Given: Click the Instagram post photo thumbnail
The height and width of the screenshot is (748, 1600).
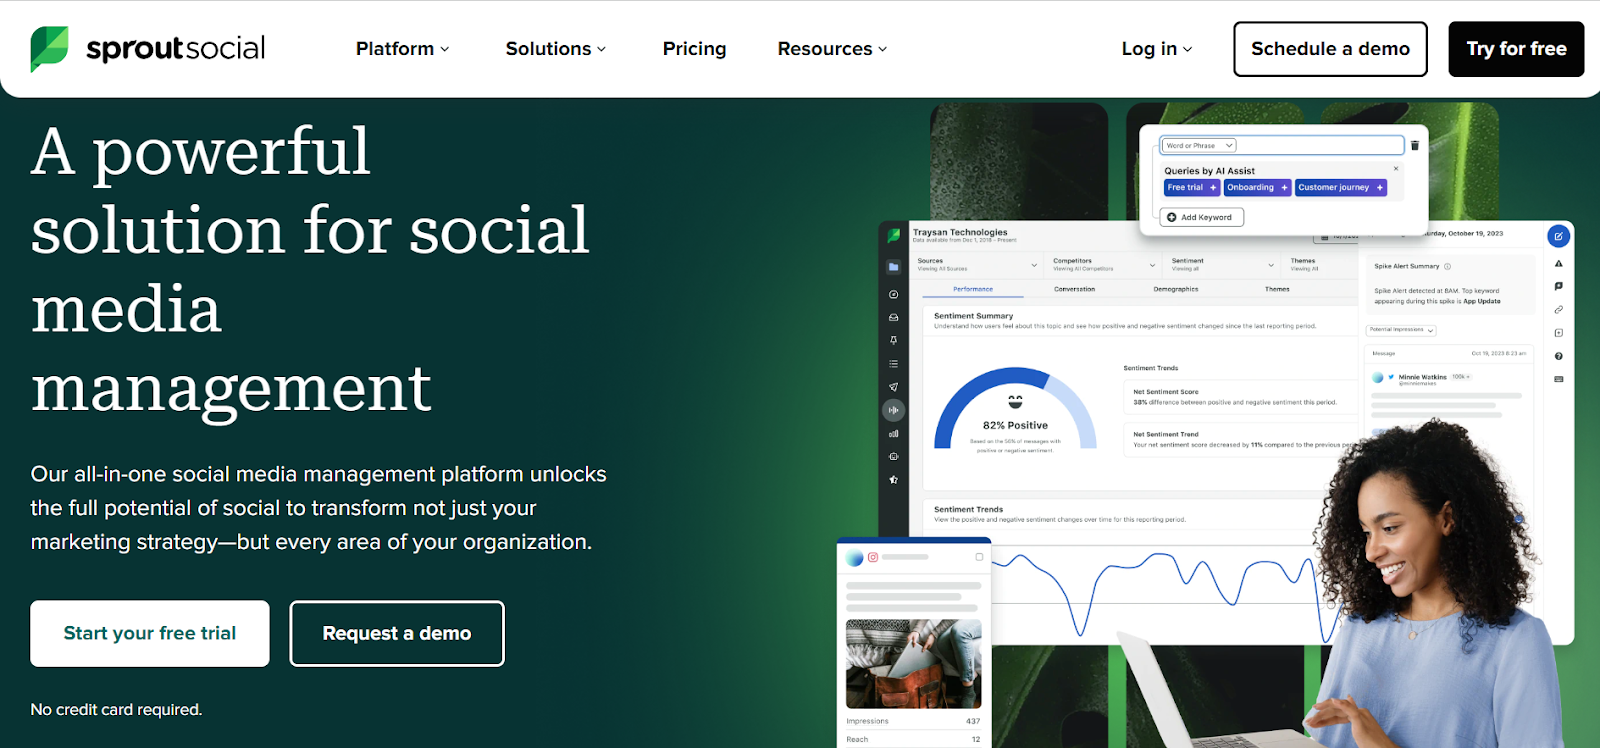Looking at the screenshot, I should click(914, 664).
